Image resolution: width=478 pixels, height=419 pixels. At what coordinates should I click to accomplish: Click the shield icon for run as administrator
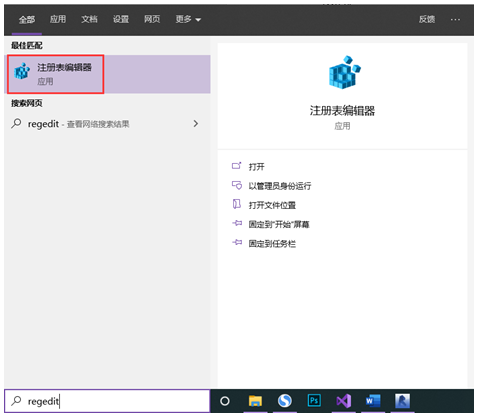click(x=237, y=185)
